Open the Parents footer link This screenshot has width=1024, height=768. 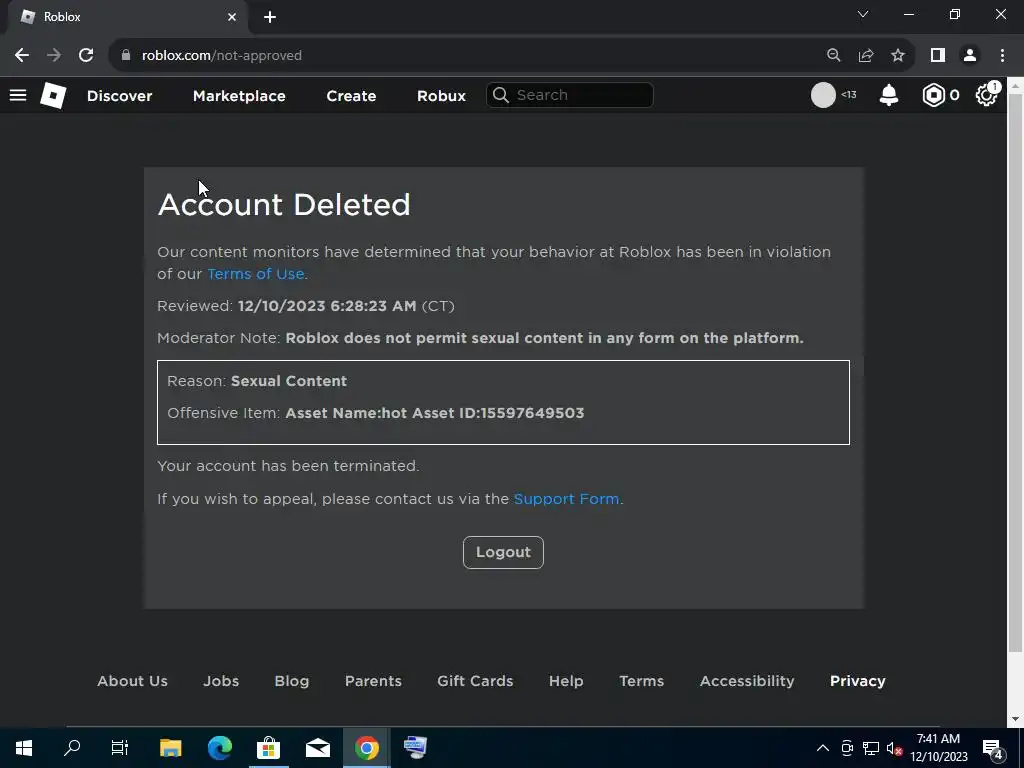[373, 680]
